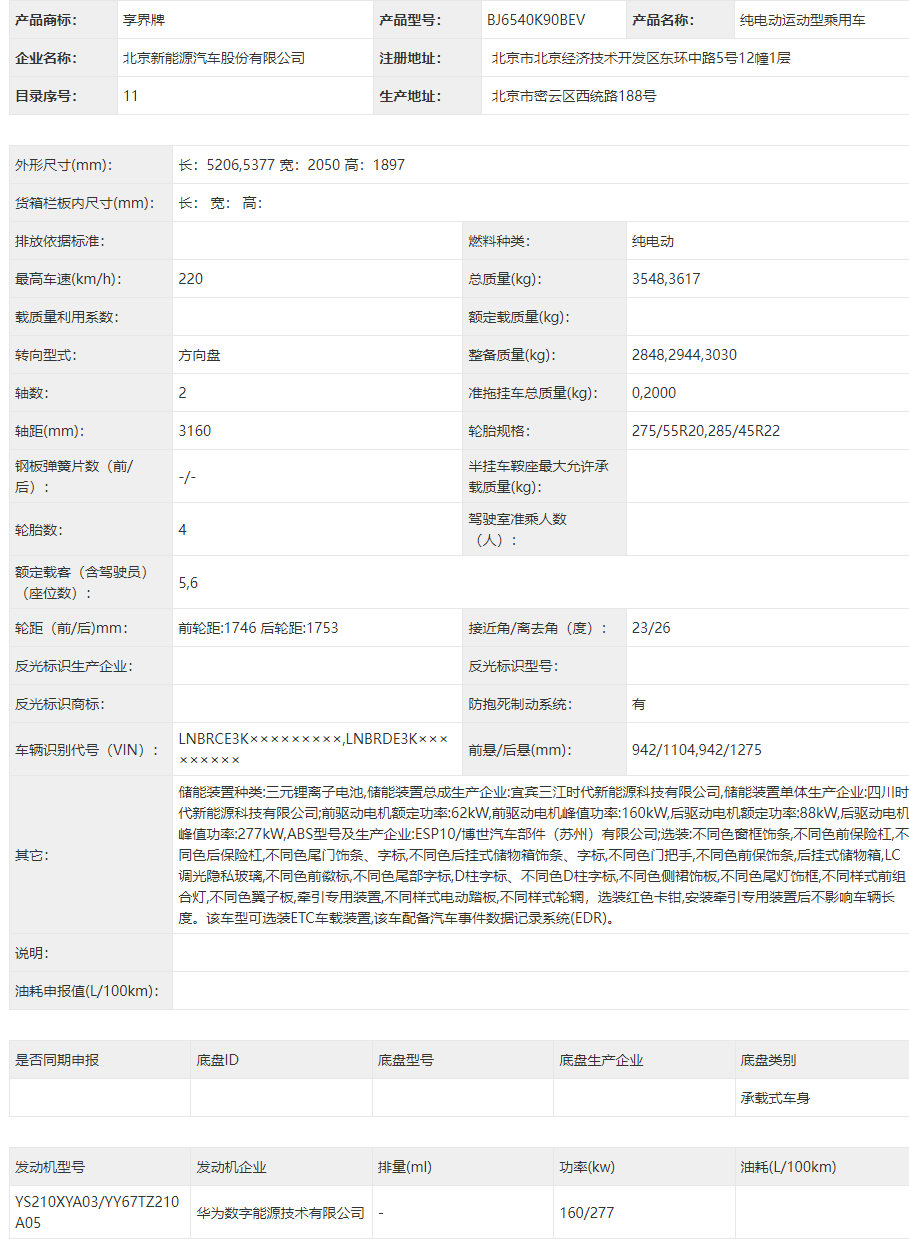Click the 货箱栏板内尺寸(mm) label

click(x=85, y=203)
